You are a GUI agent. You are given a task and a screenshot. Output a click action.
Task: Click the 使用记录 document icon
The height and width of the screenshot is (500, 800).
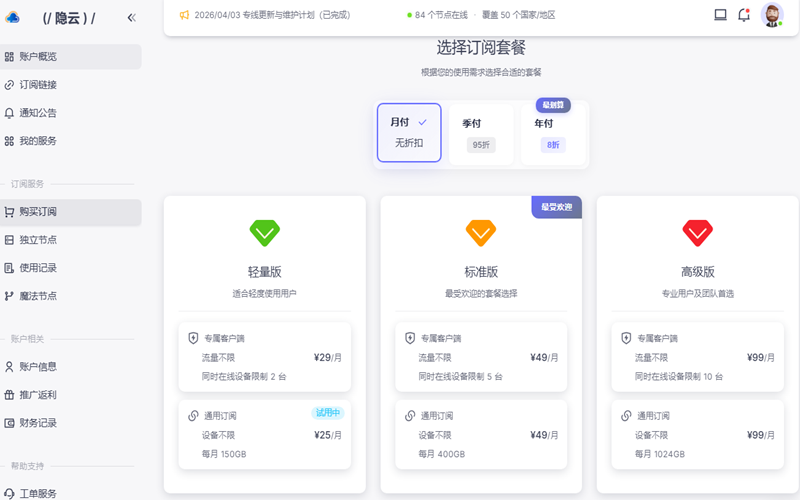coord(9,268)
